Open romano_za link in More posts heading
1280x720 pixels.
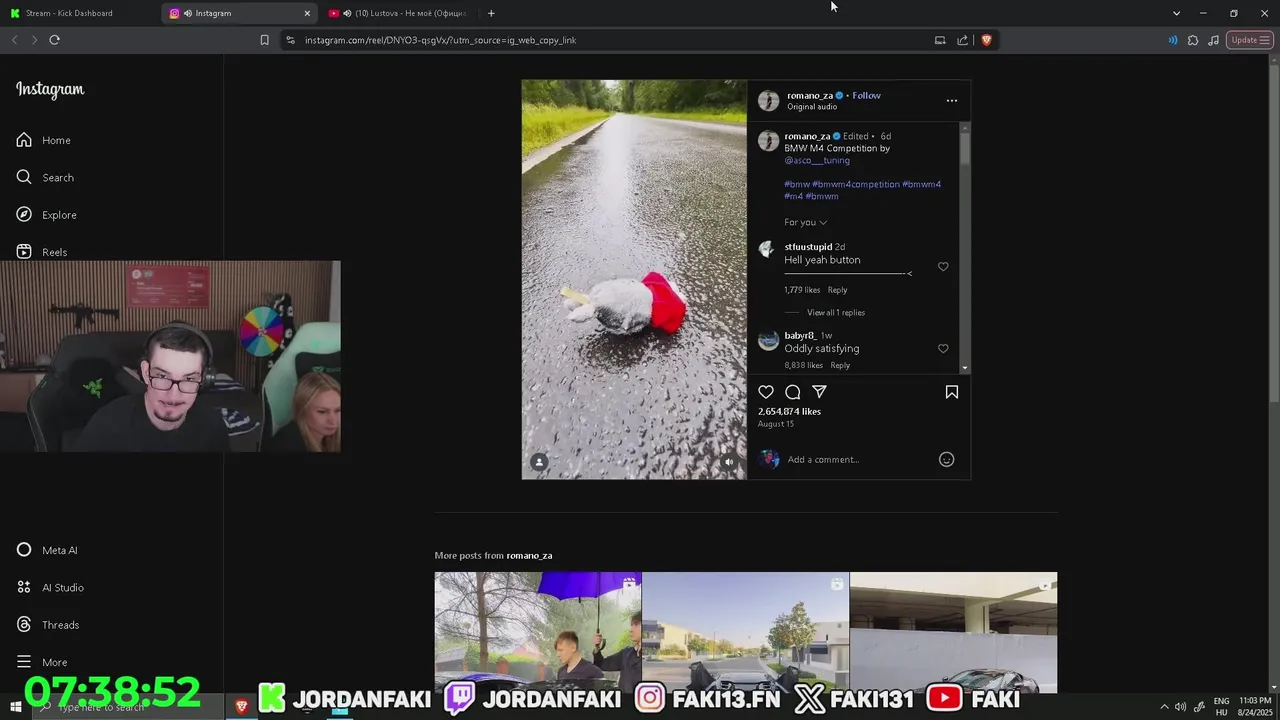click(x=529, y=556)
